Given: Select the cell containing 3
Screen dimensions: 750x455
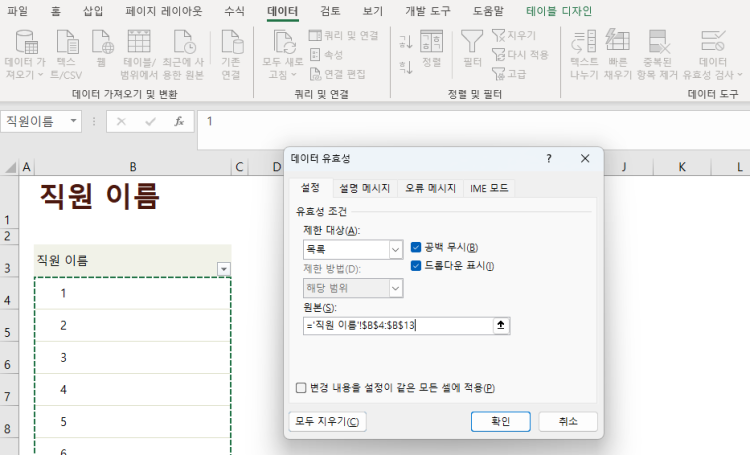Looking at the screenshot, I should click(x=132, y=357).
